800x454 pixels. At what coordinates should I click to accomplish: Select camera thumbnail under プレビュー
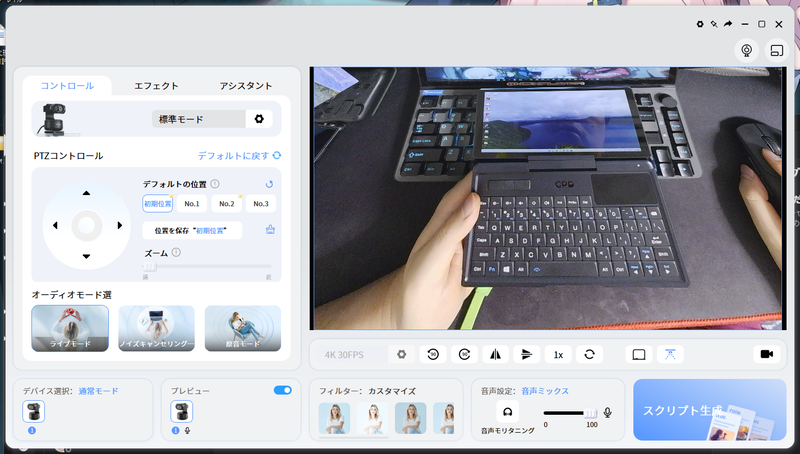coord(181,411)
